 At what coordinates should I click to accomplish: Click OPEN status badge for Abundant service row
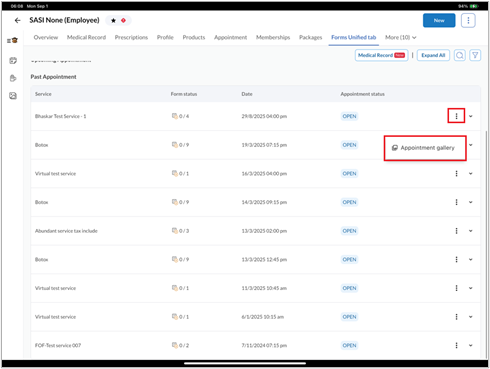tap(349, 231)
